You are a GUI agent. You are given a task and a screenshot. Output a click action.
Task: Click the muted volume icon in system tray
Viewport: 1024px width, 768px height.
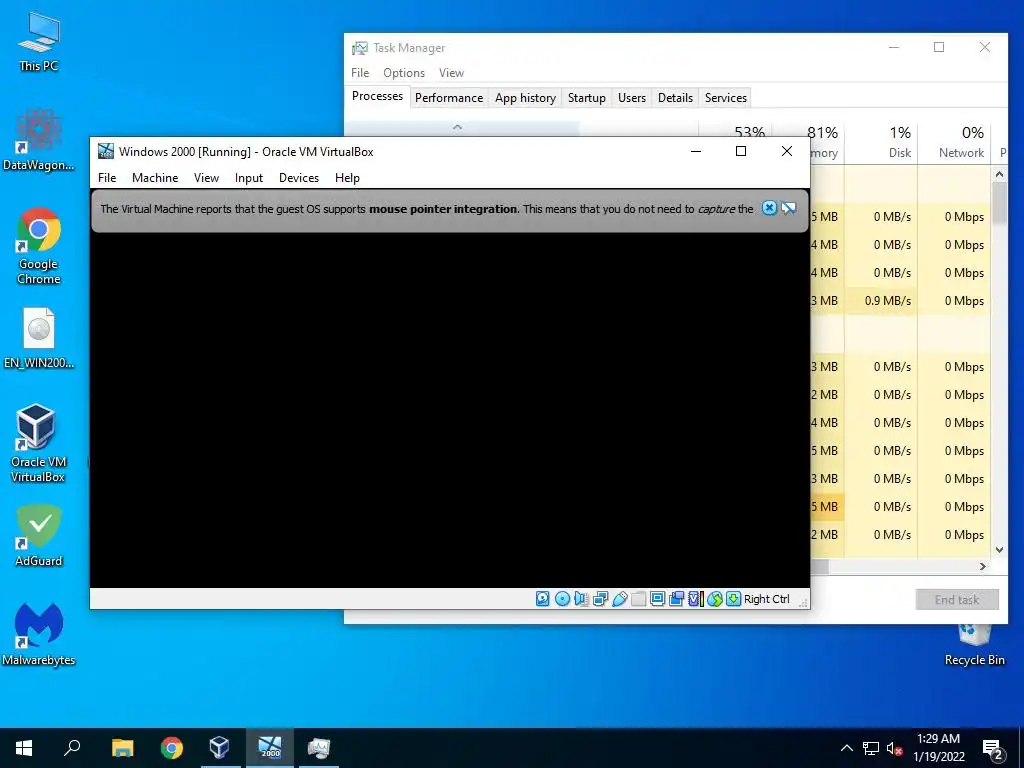(x=894, y=748)
